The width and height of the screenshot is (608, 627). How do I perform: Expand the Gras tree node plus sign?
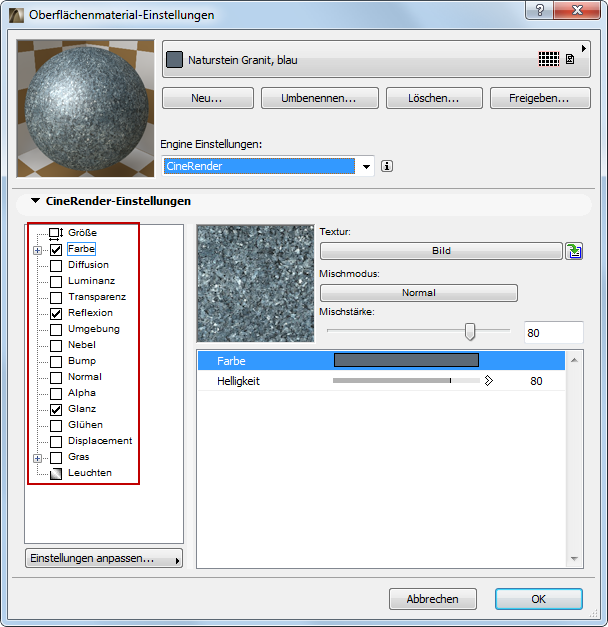(38, 458)
